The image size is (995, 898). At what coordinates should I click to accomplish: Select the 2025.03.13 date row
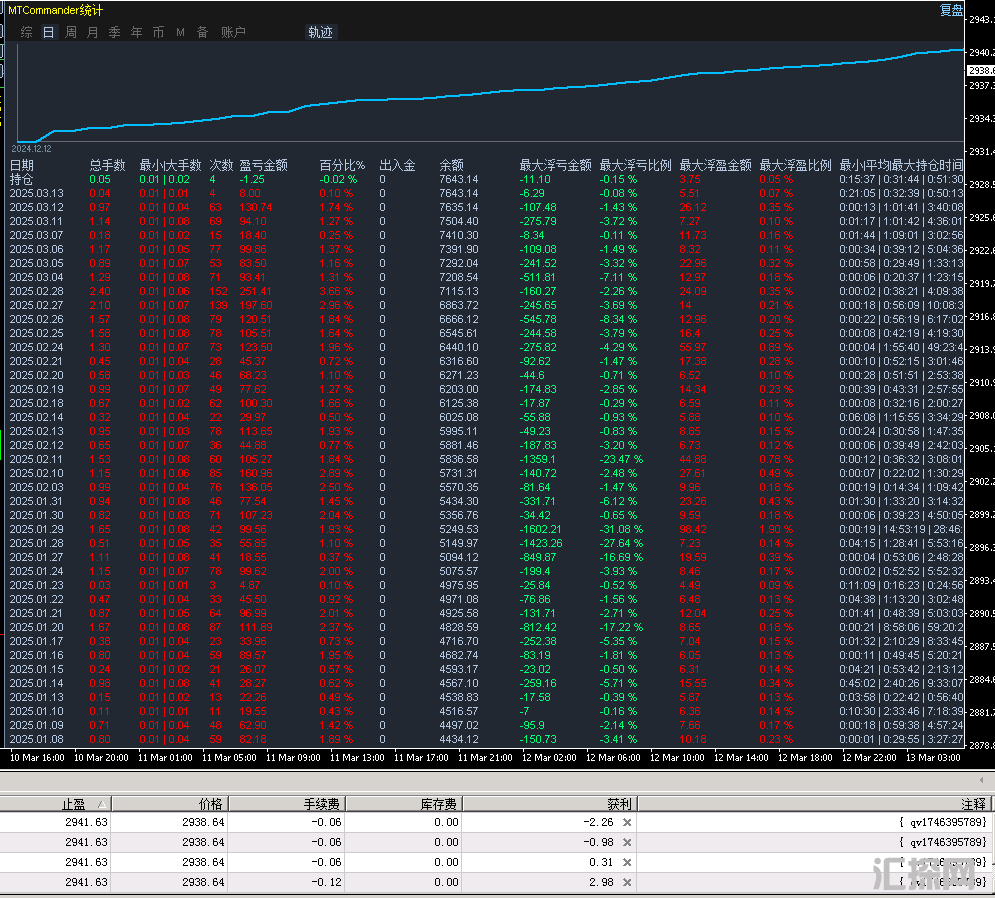(x=487, y=194)
